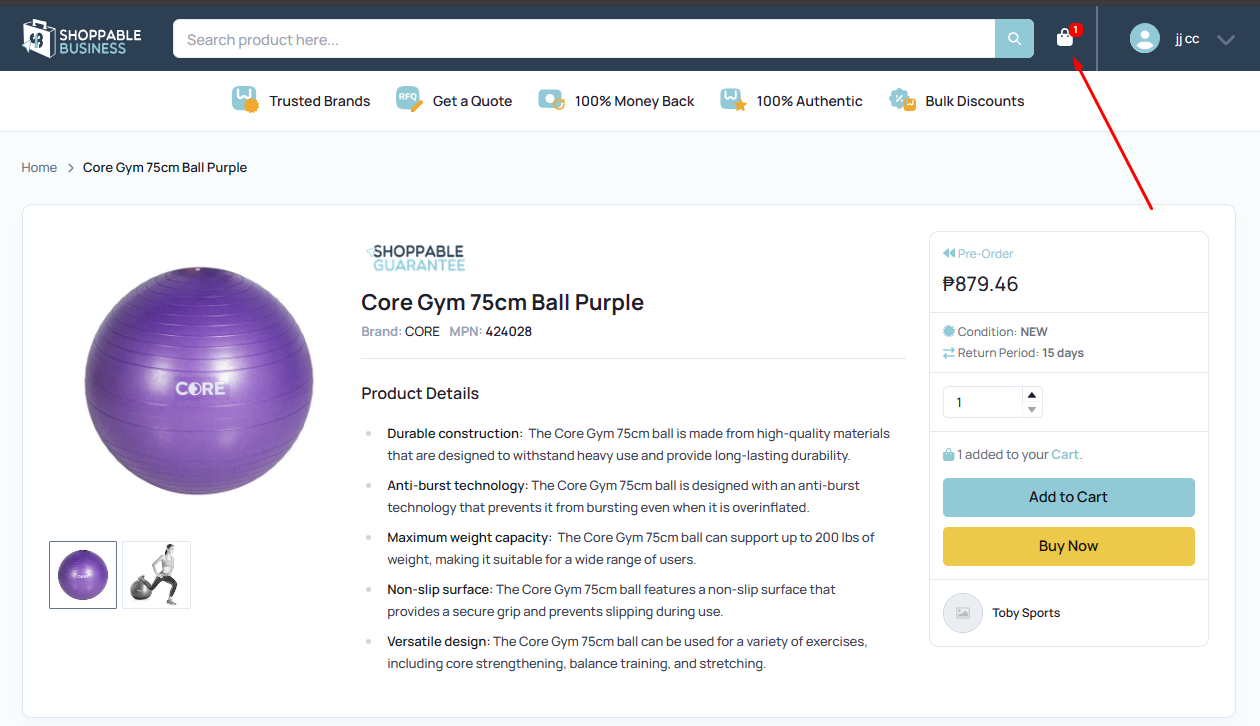This screenshot has height=726, width=1260.
Task: Click the Condition NEW text
Action: 1003,331
